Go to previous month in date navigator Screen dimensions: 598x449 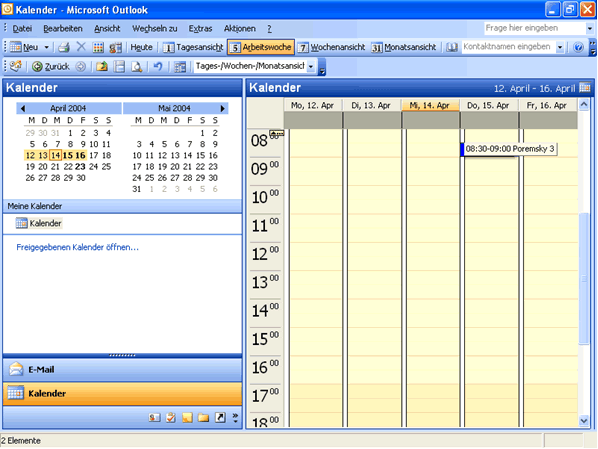23,108
